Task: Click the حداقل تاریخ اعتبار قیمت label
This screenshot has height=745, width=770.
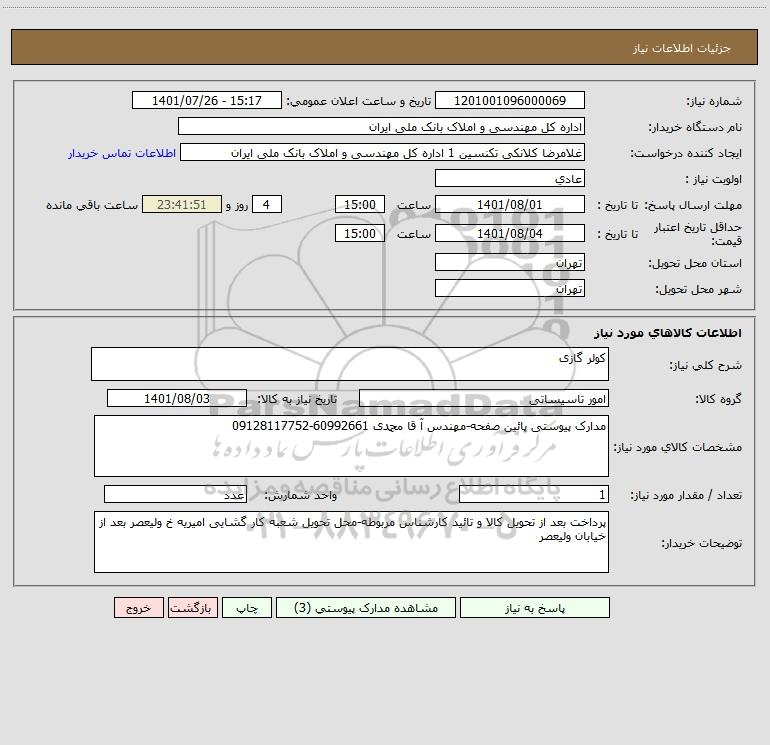Action: pos(697,234)
